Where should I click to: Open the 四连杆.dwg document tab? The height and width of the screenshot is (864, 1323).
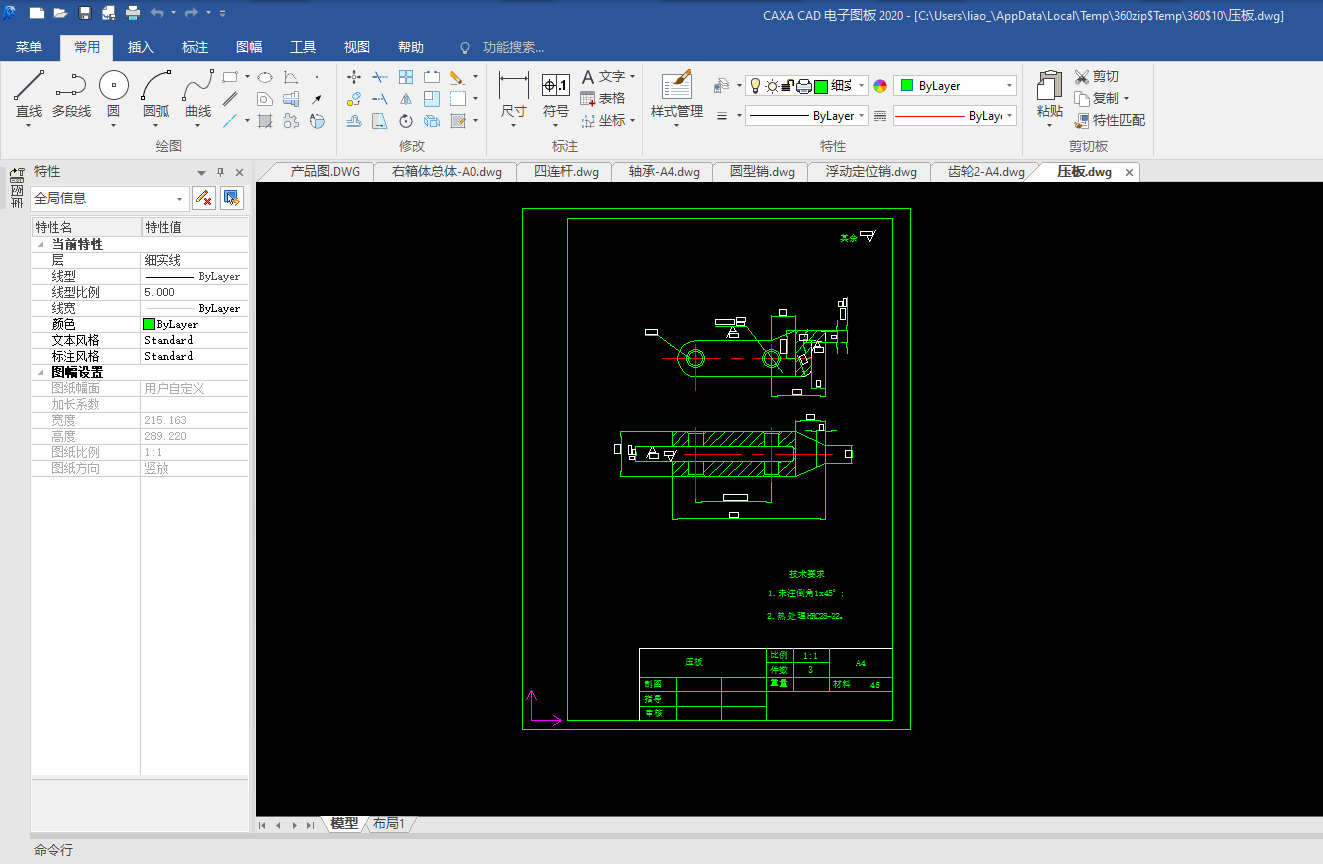coord(566,172)
